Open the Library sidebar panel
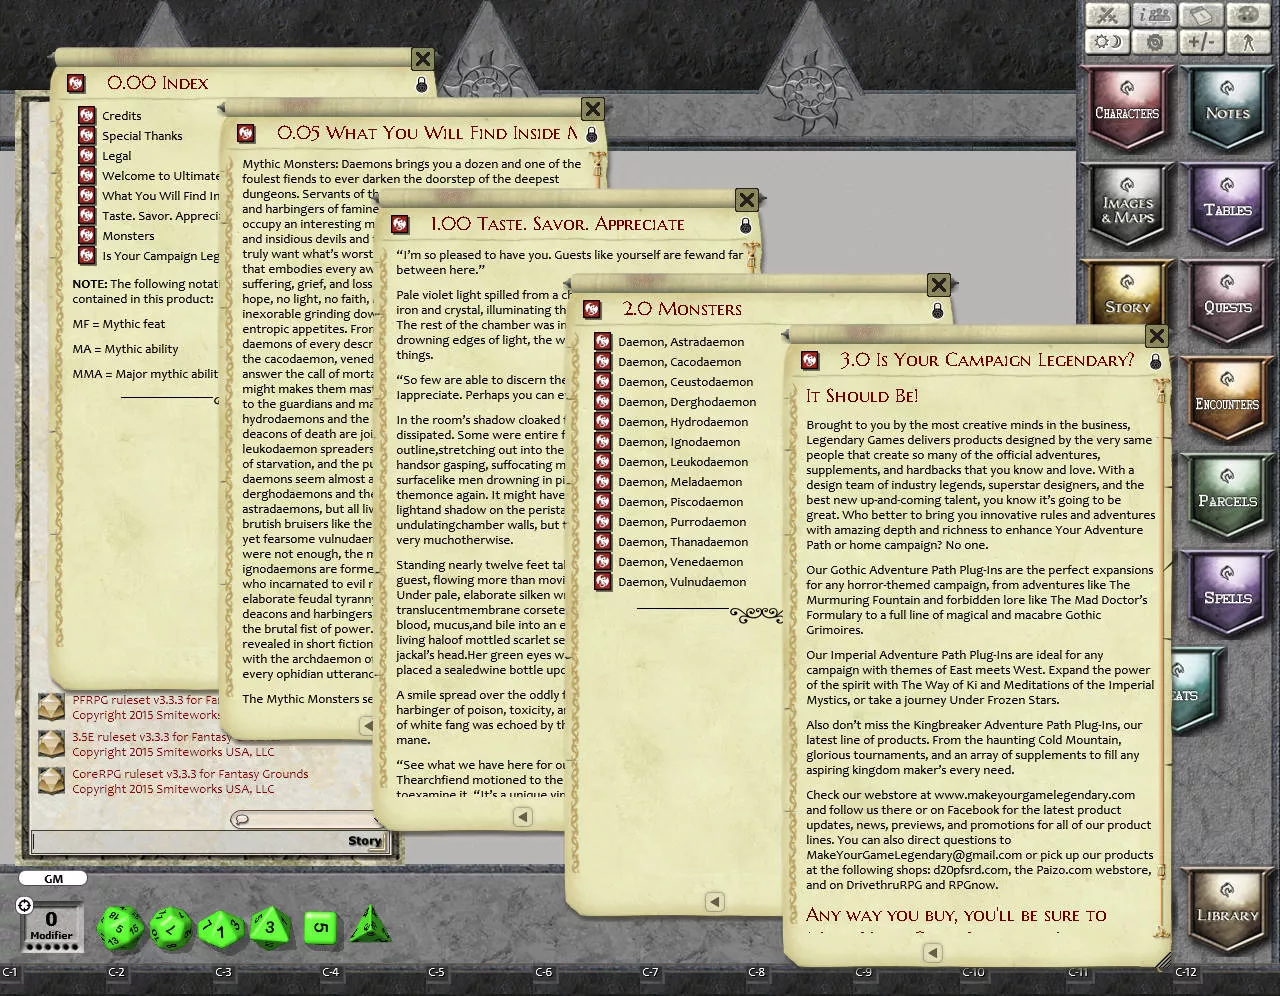Viewport: 1280px width, 996px height. pyautogui.click(x=1227, y=909)
